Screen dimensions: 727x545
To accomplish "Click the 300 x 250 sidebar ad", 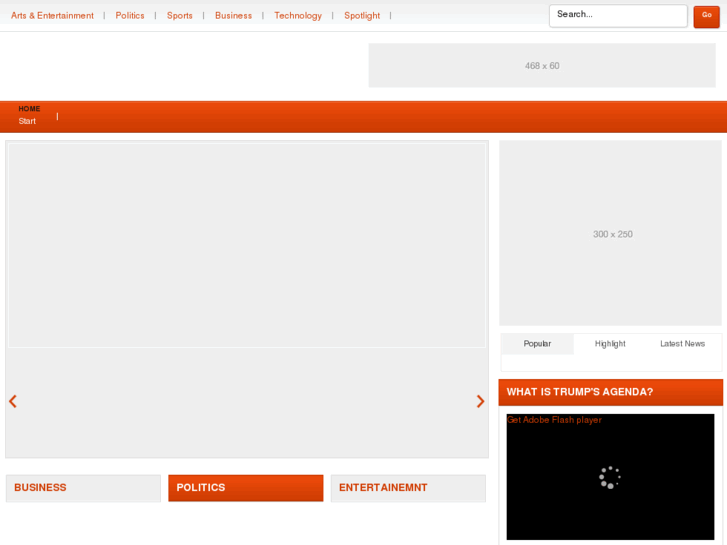I will (610, 233).
